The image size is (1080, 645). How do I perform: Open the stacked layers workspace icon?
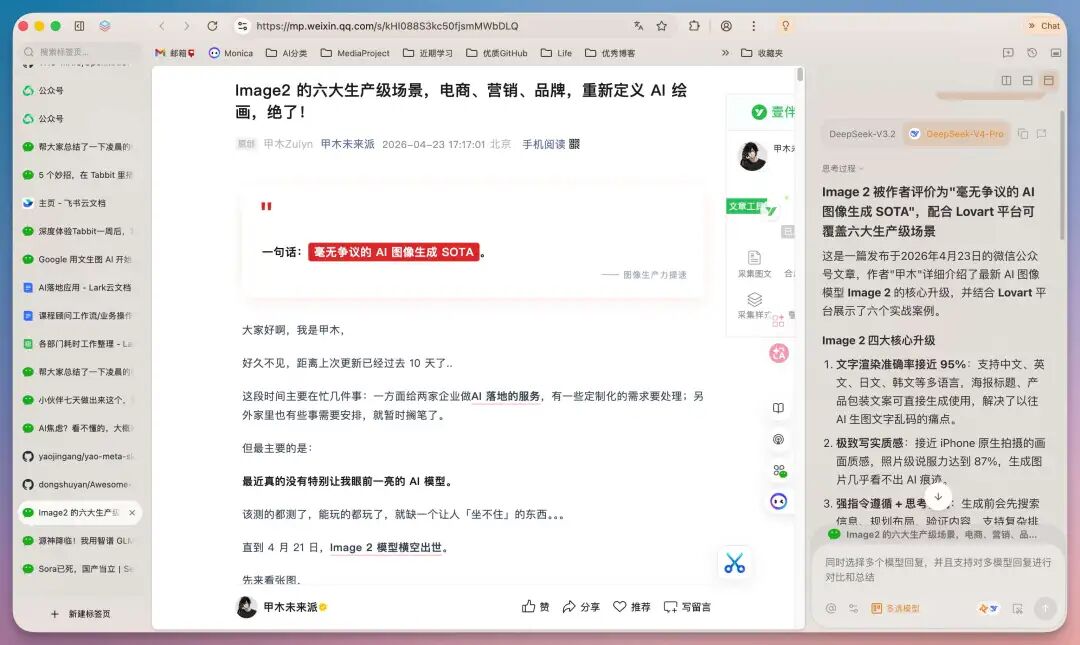coord(105,26)
